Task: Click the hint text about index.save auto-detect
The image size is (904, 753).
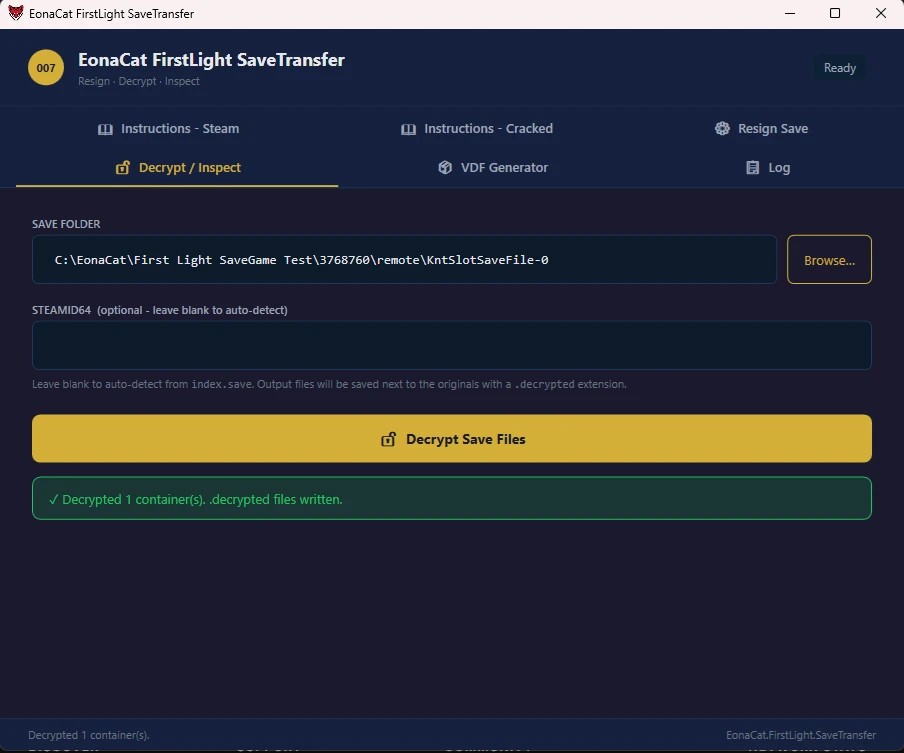Action: point(329,384)
